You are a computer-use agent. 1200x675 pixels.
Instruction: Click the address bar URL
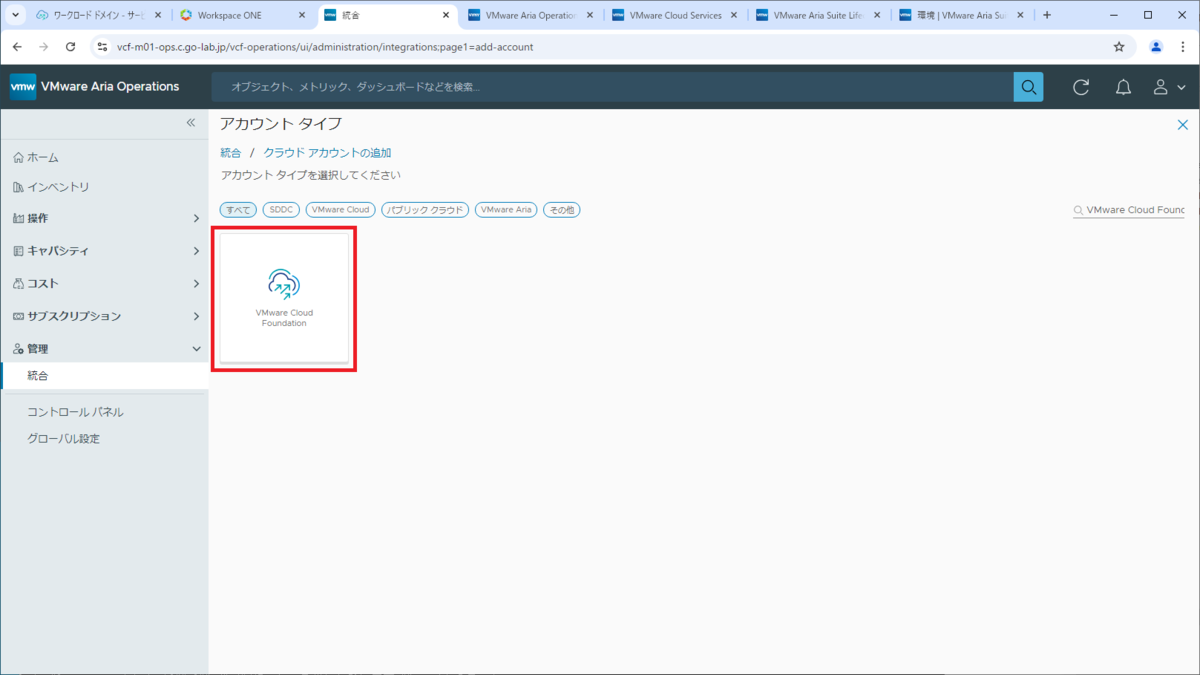(325, 47)
